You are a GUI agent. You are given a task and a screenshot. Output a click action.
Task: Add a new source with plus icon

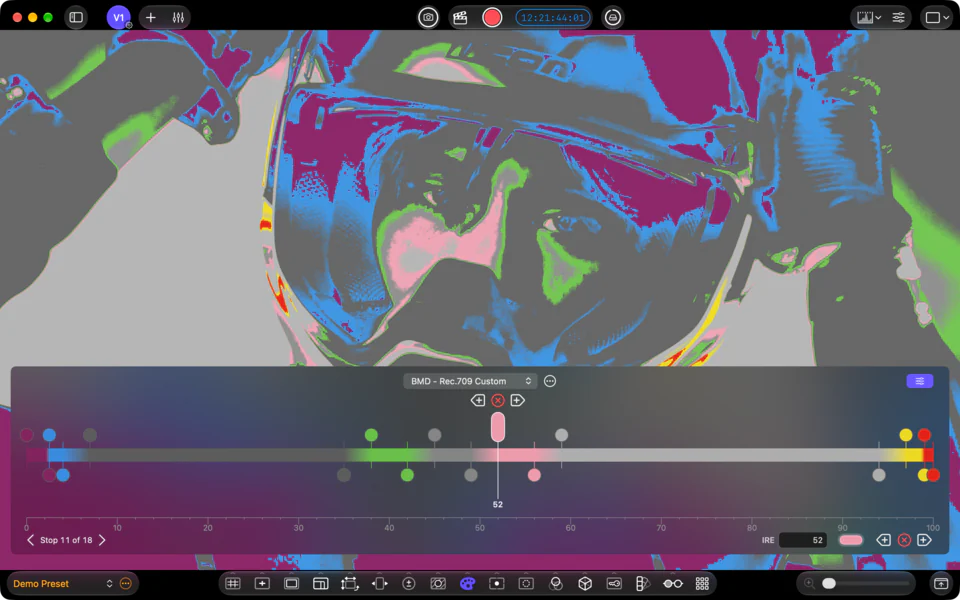coord(151,17)
